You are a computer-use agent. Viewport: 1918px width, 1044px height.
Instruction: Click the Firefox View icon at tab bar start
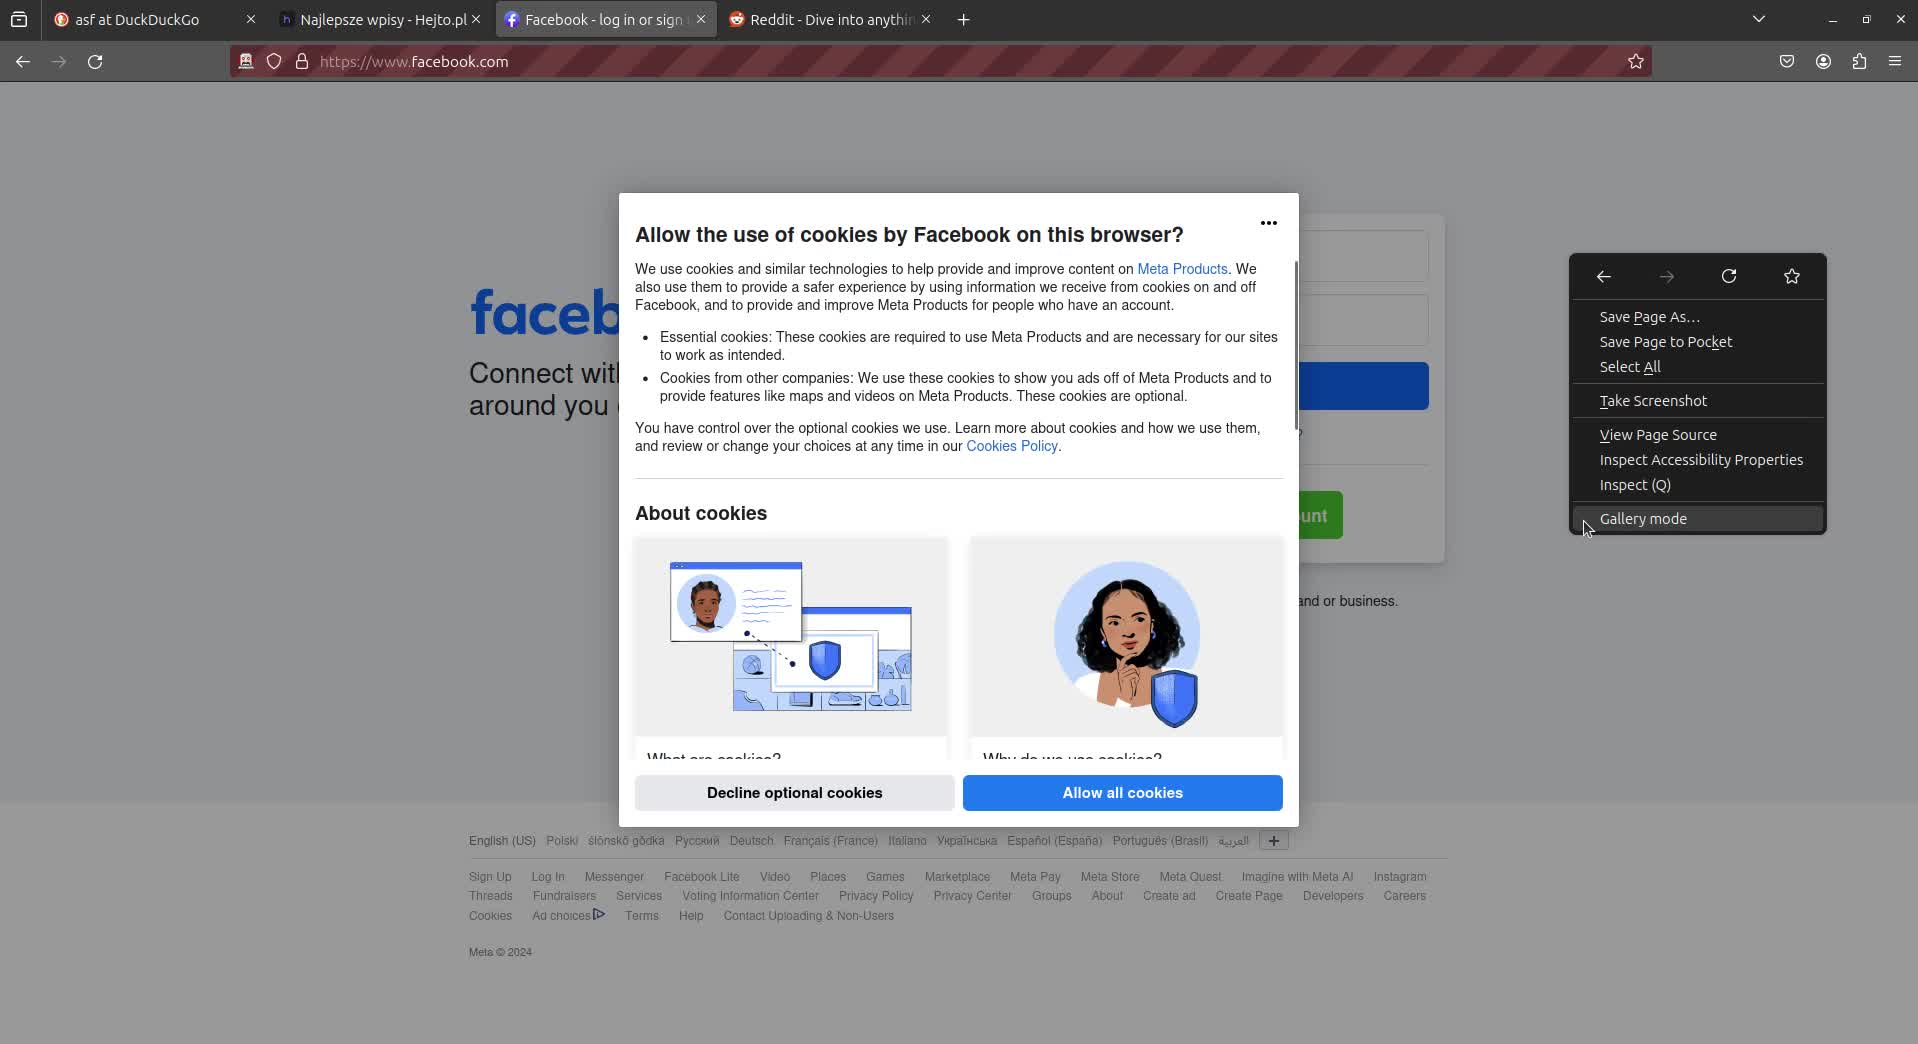[x=19, y=19]
